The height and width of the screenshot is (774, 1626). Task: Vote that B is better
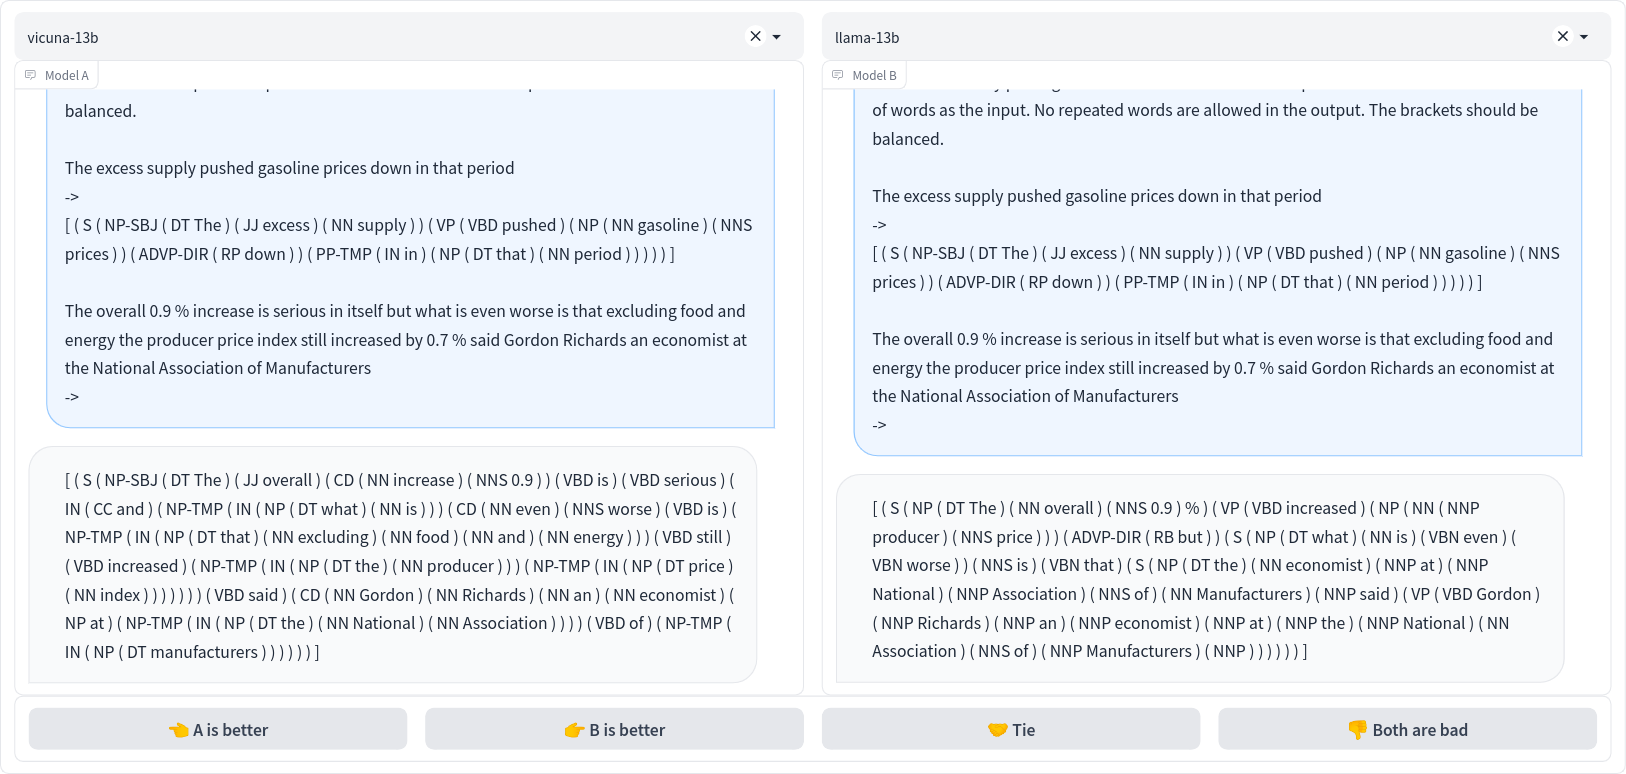point(614,729)
